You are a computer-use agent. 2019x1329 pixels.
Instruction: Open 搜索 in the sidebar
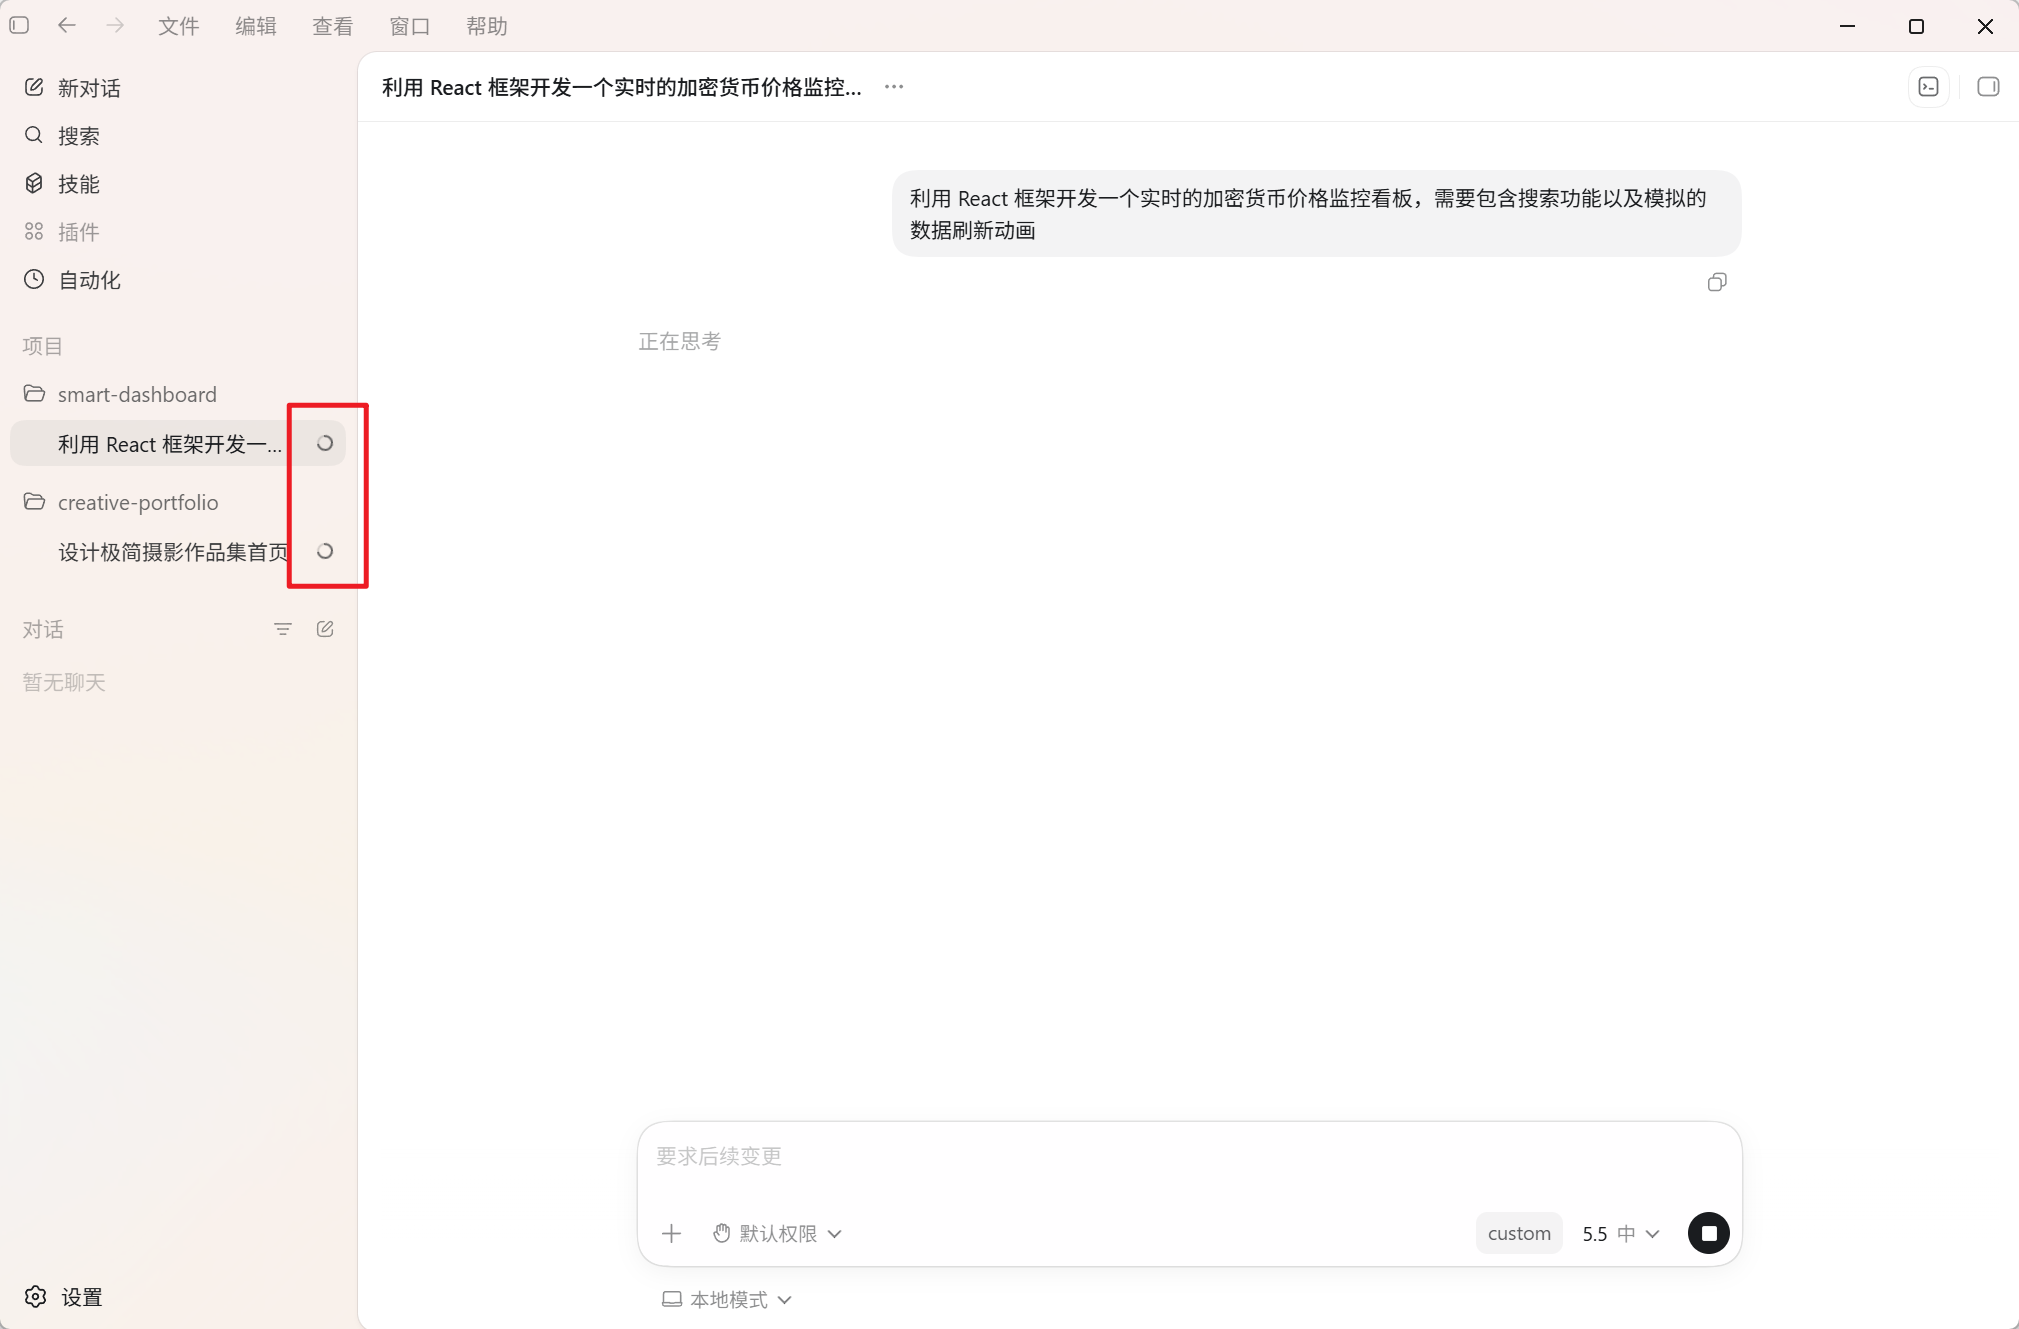(x=178, y=136)
